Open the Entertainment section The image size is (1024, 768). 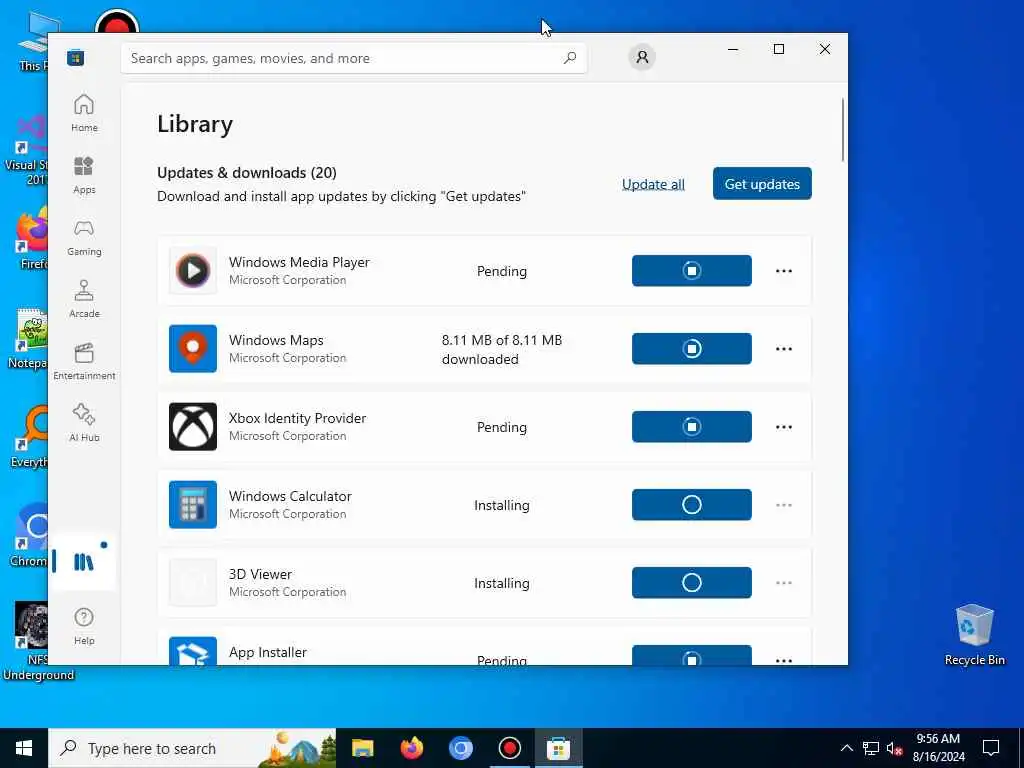84,361
